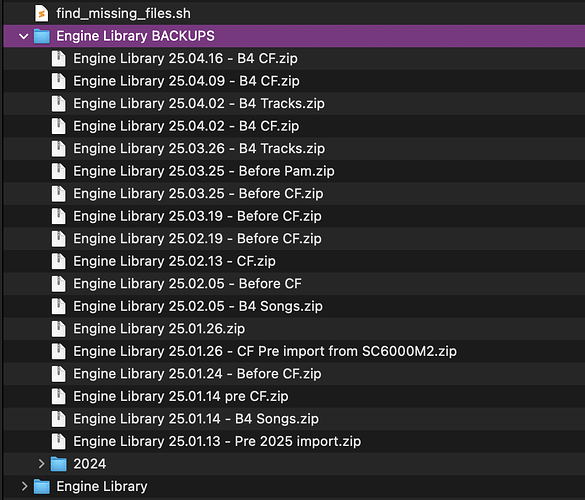Screen dimensions: 585x500
Task: Select Engine Library 25.01.14 - B4 Songs.zip
Action: click(x=196, y=419)
